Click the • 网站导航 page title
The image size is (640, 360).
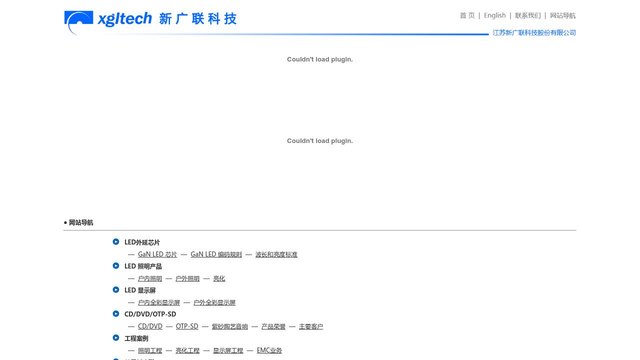point(78,222)
